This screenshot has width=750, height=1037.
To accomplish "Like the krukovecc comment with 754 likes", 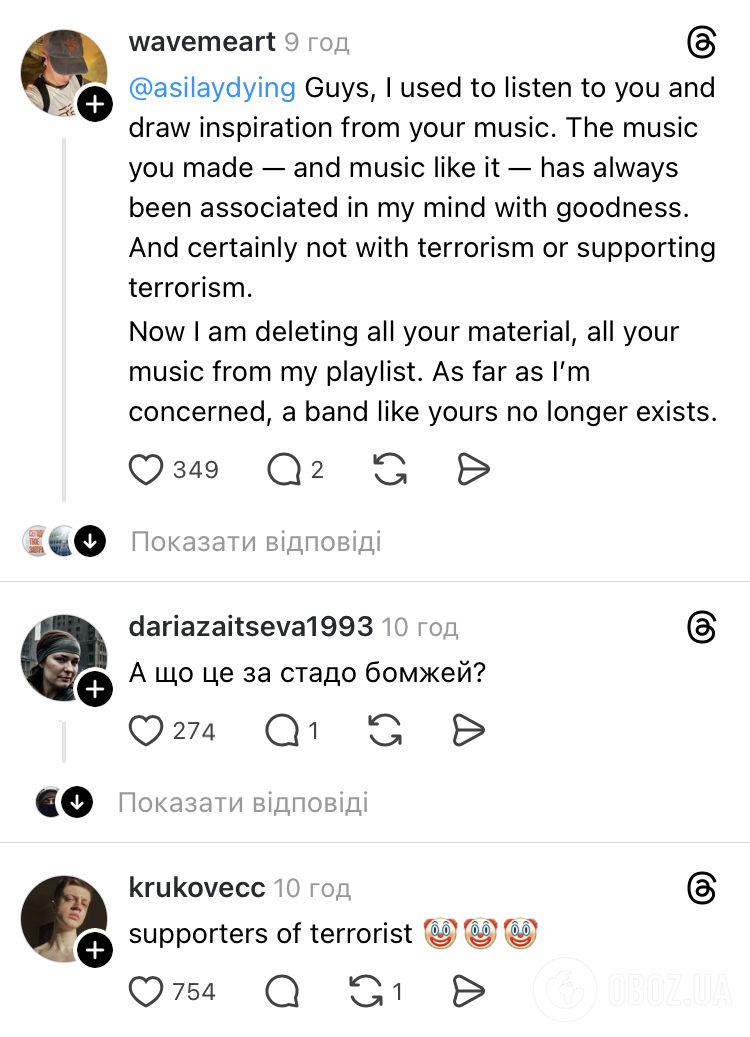I will coord(147,991).
